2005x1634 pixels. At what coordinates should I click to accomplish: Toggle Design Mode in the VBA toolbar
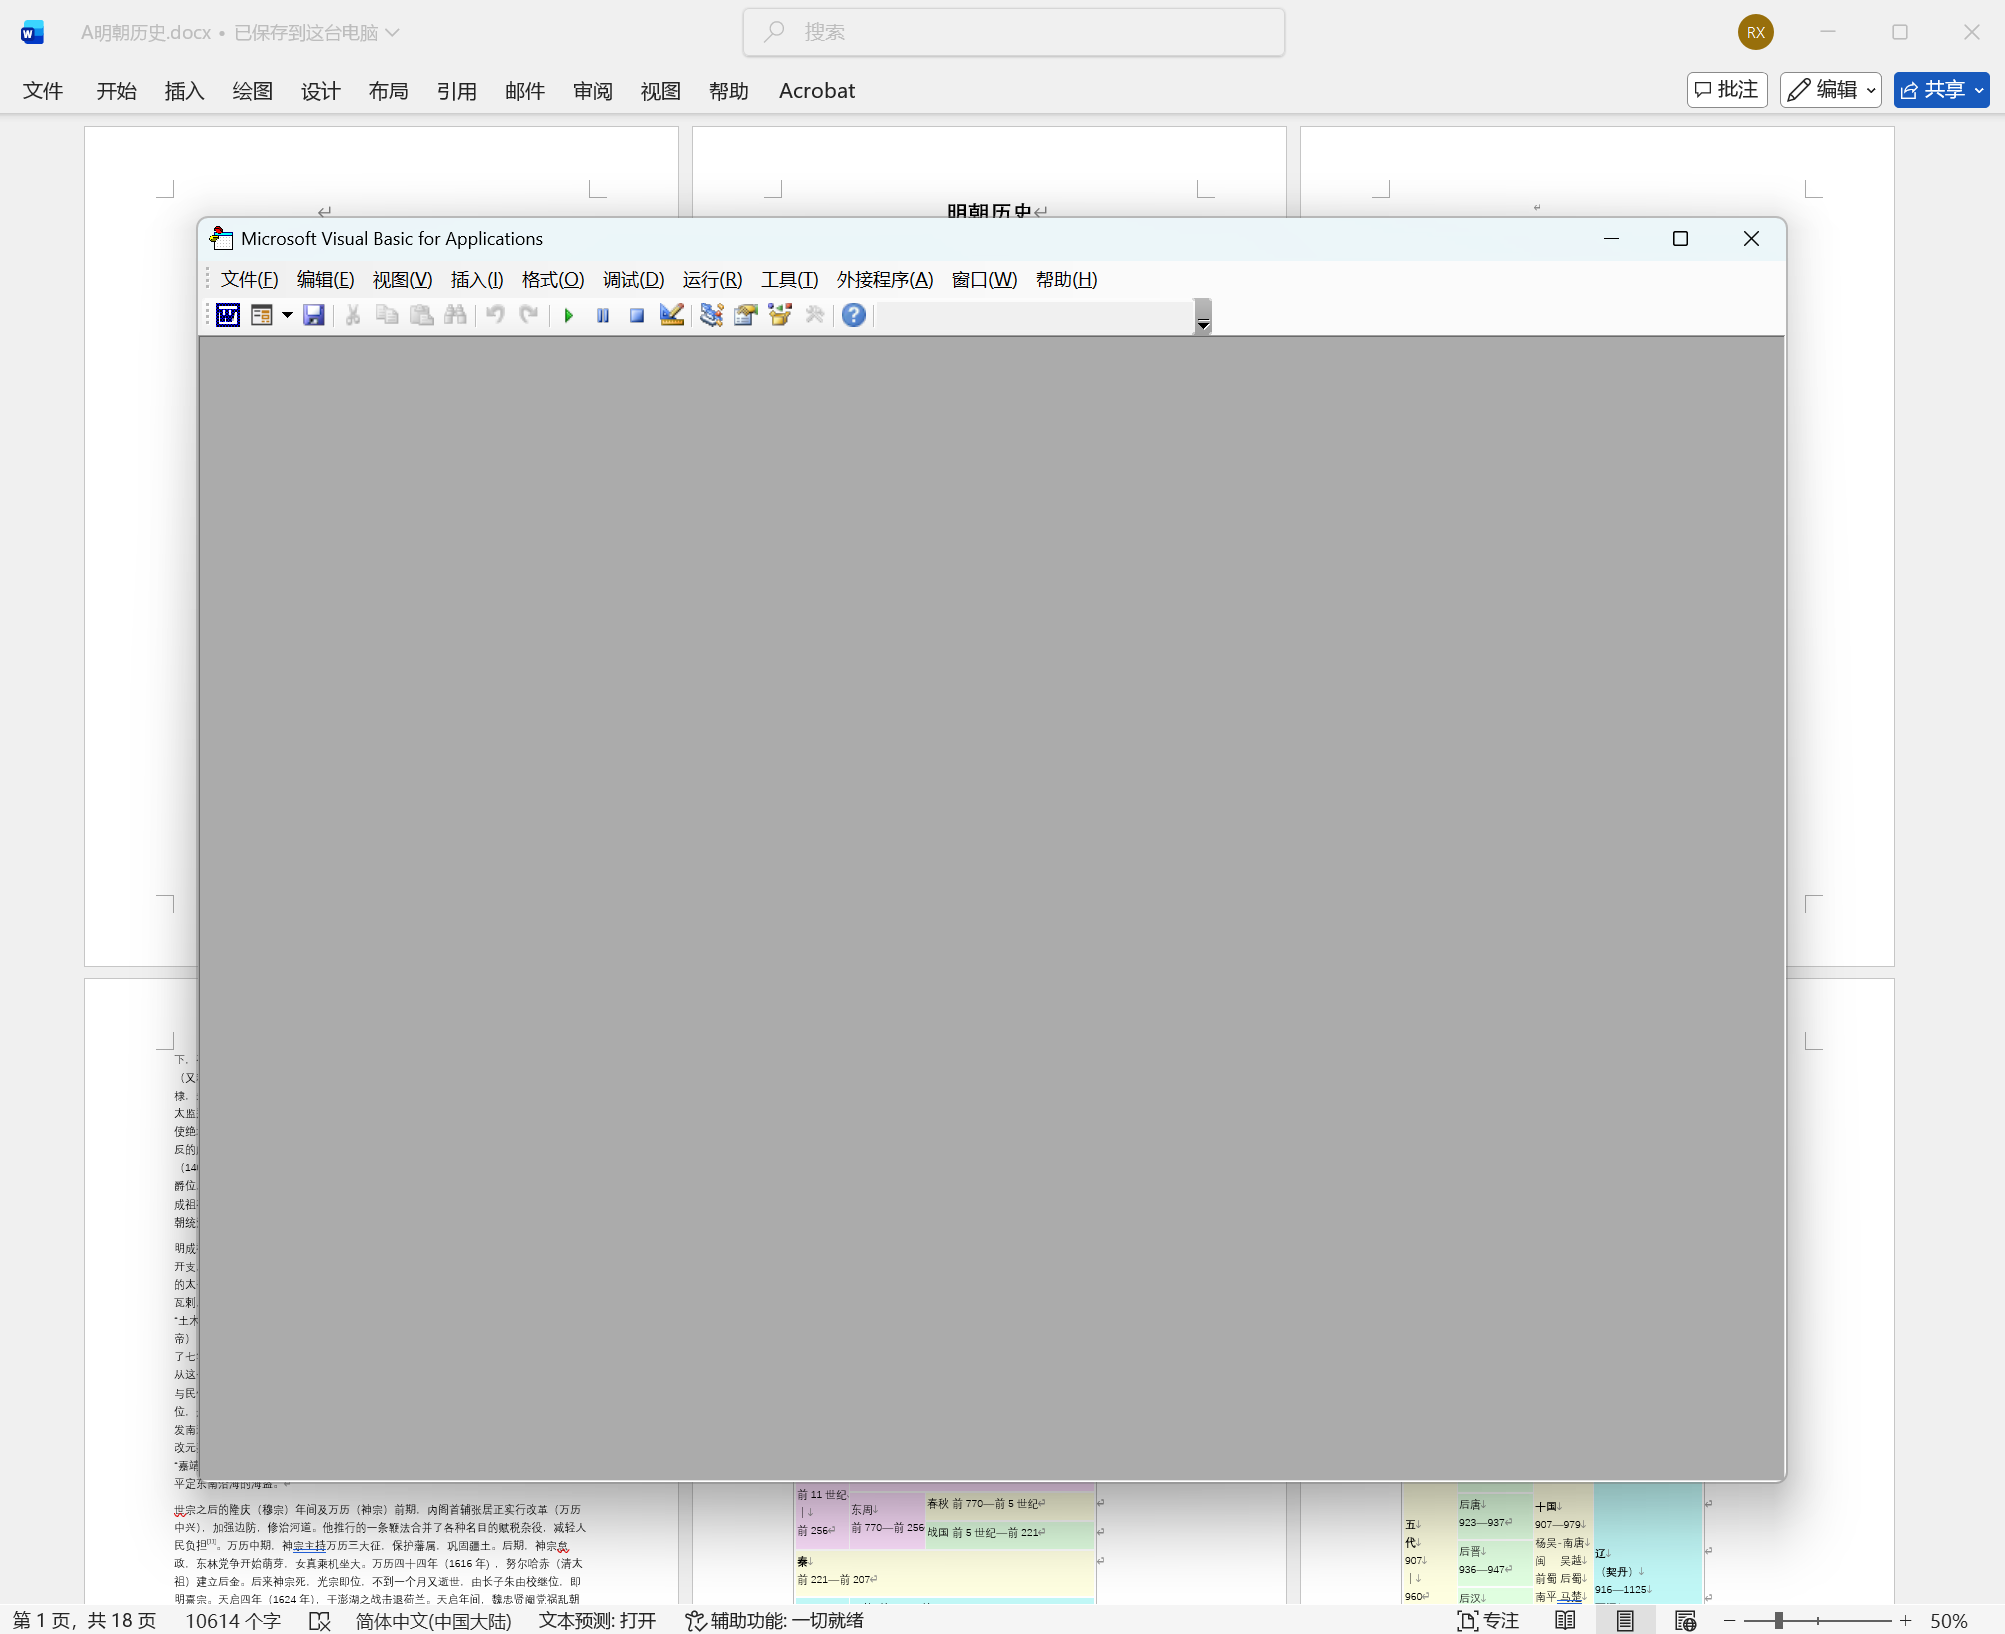pos(672,315)
